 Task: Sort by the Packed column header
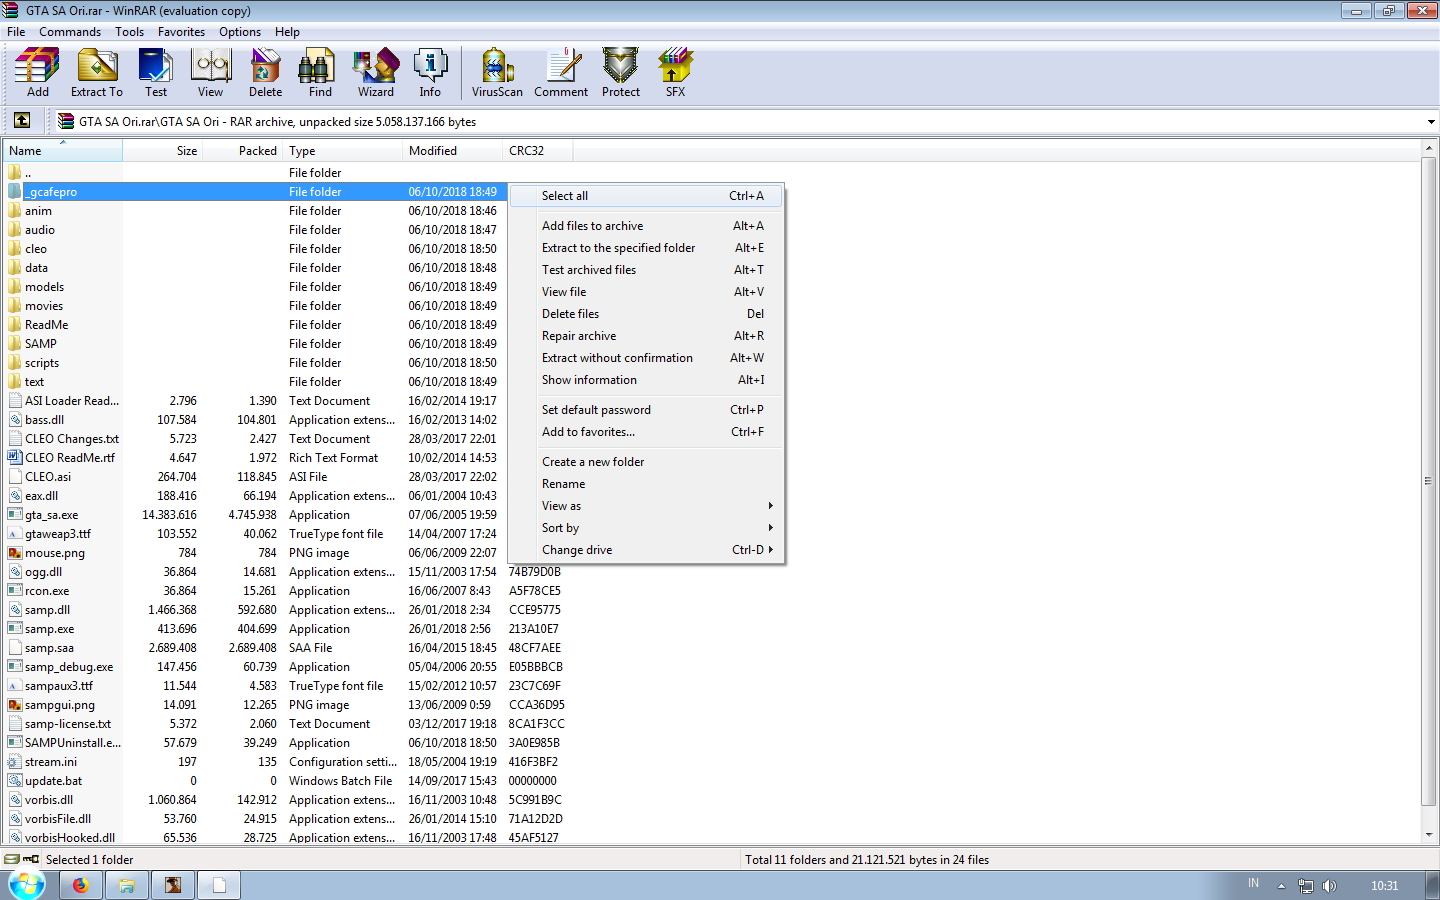243,151
